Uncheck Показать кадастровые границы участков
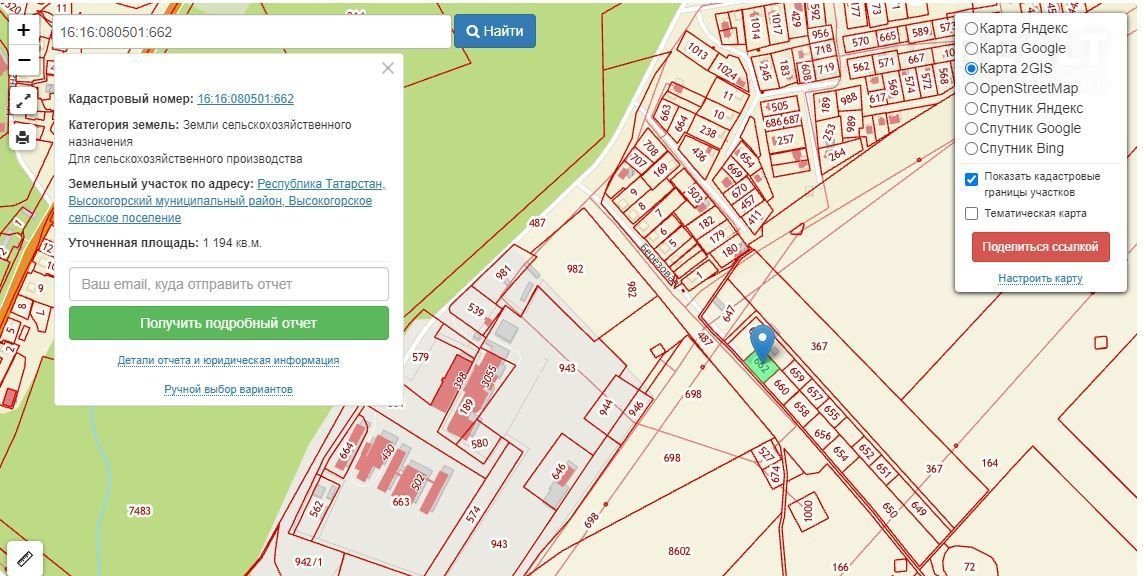 click(x=971, y=180)
